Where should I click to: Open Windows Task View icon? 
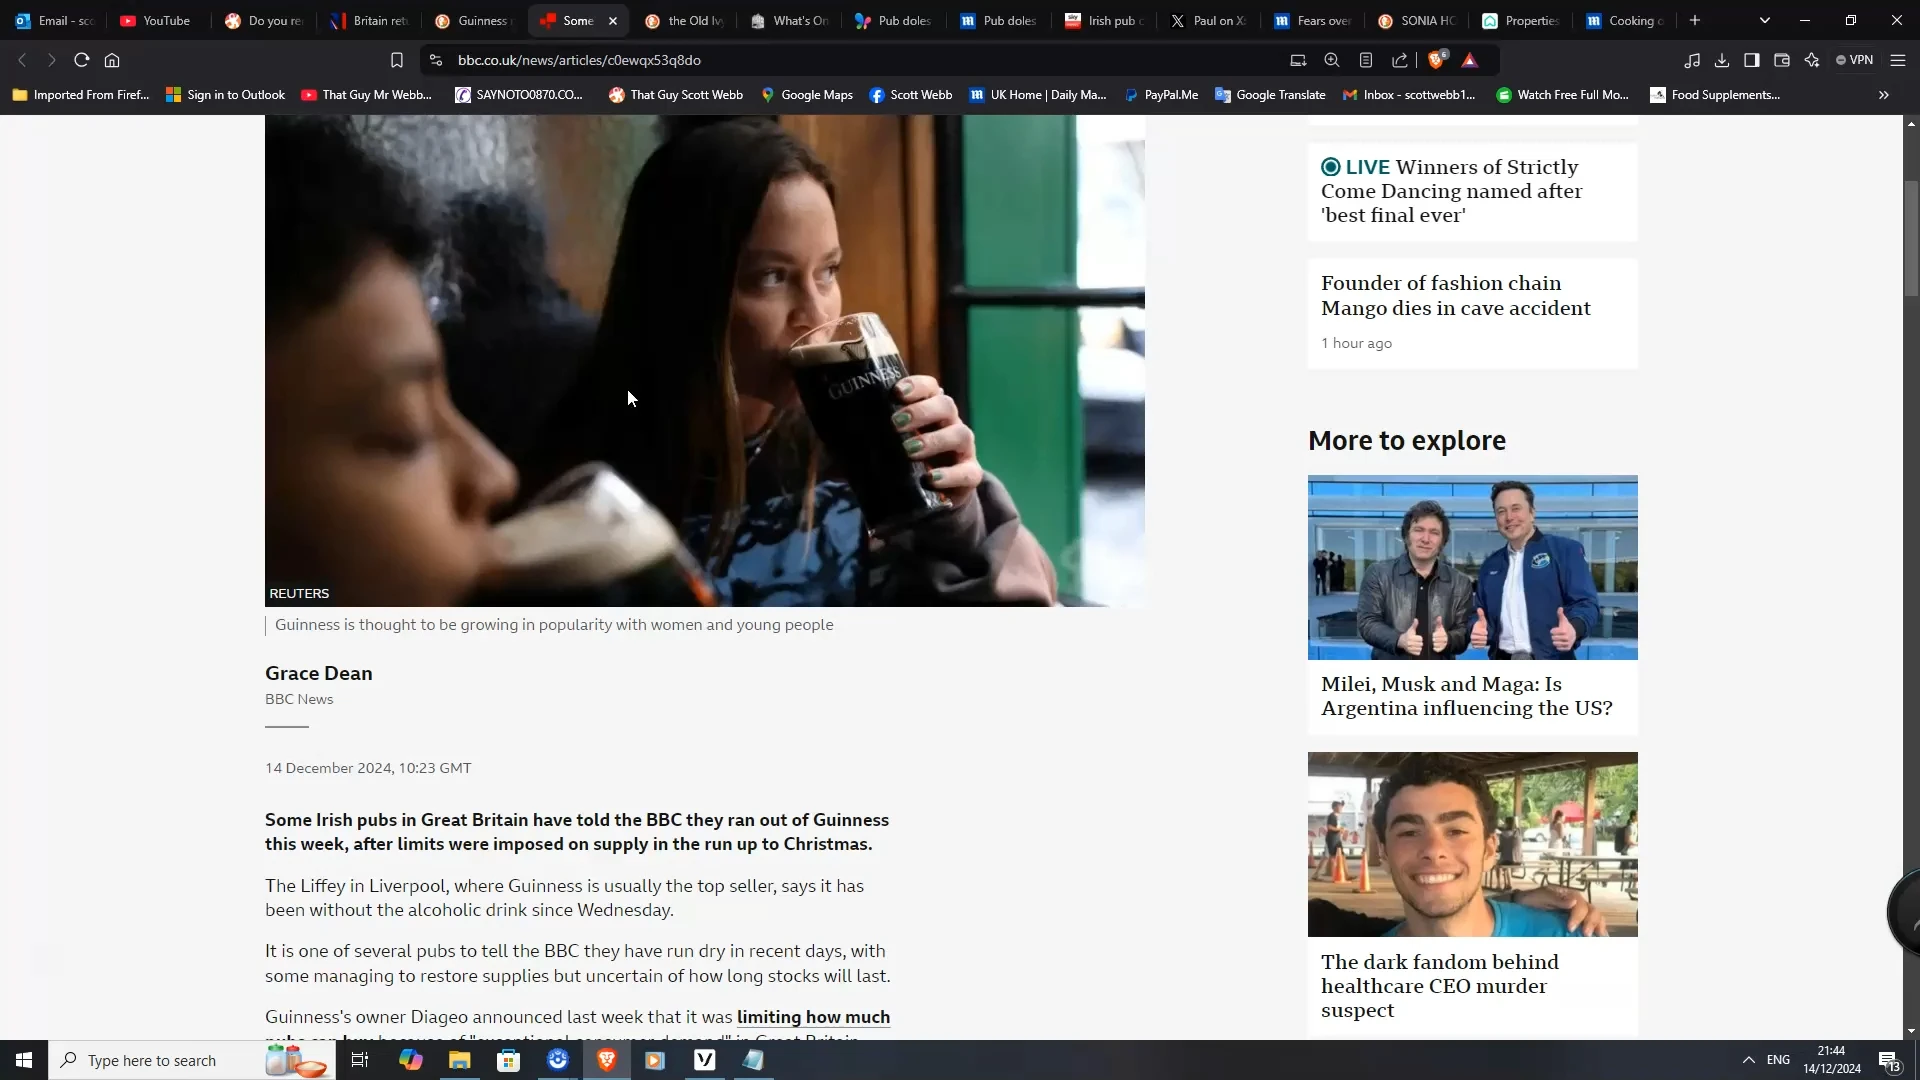click(x=360, y=1060)
